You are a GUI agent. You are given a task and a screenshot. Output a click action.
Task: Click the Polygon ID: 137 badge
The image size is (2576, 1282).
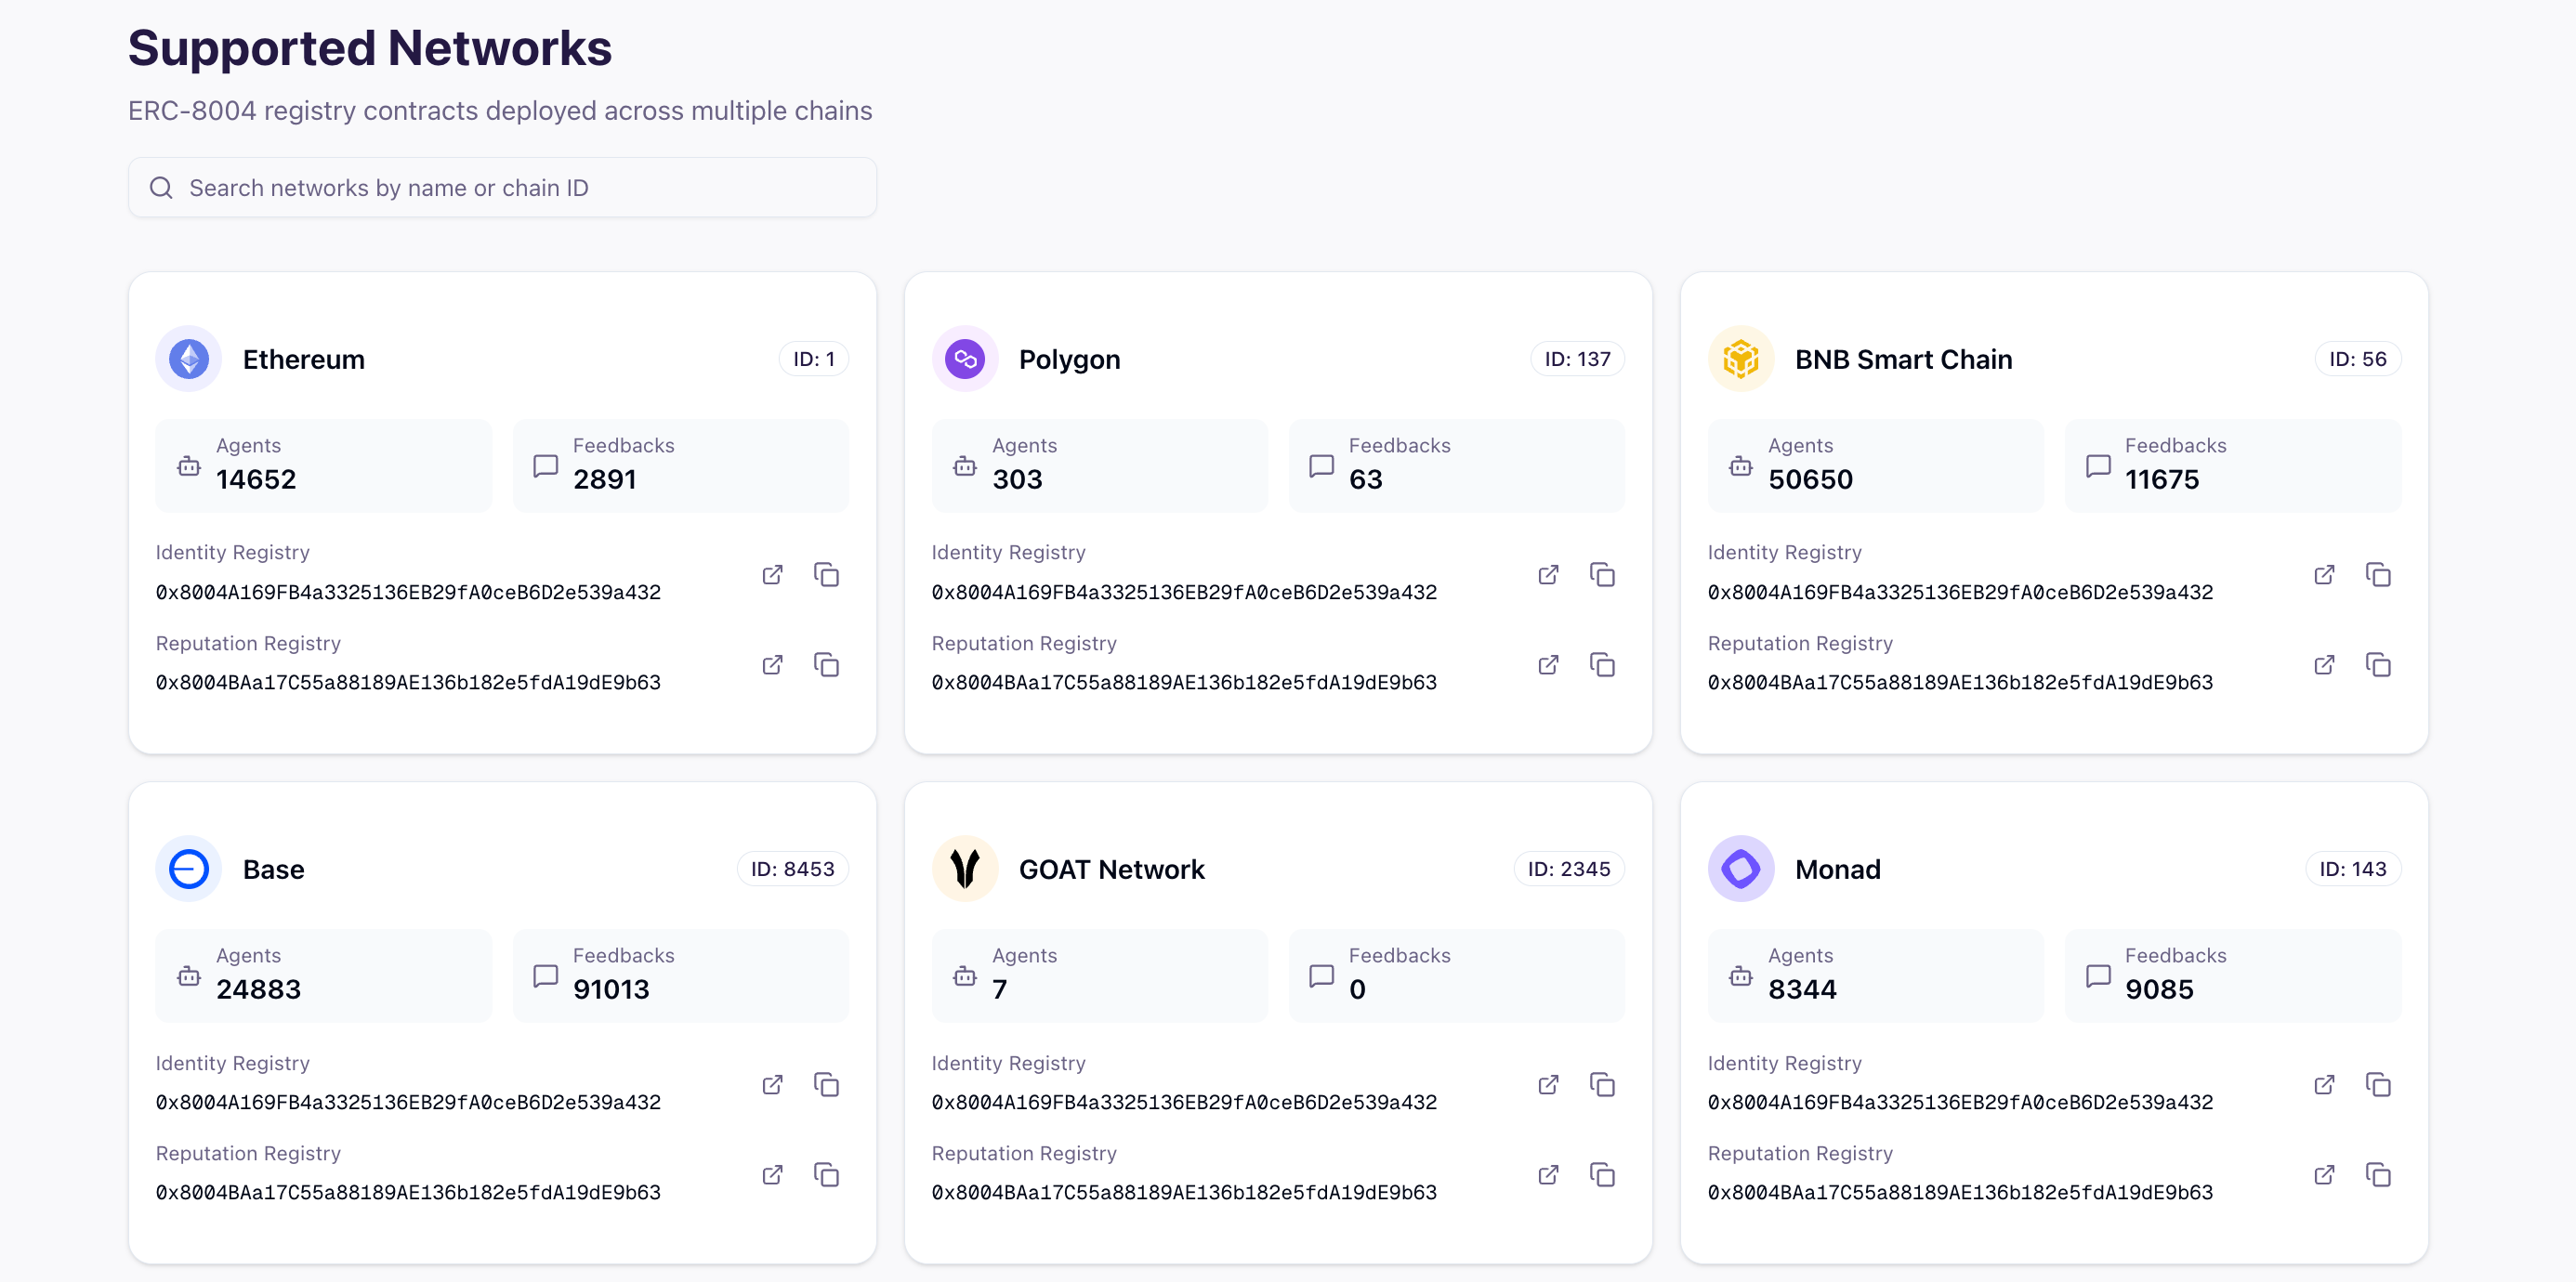click(x=1576, y=359)
